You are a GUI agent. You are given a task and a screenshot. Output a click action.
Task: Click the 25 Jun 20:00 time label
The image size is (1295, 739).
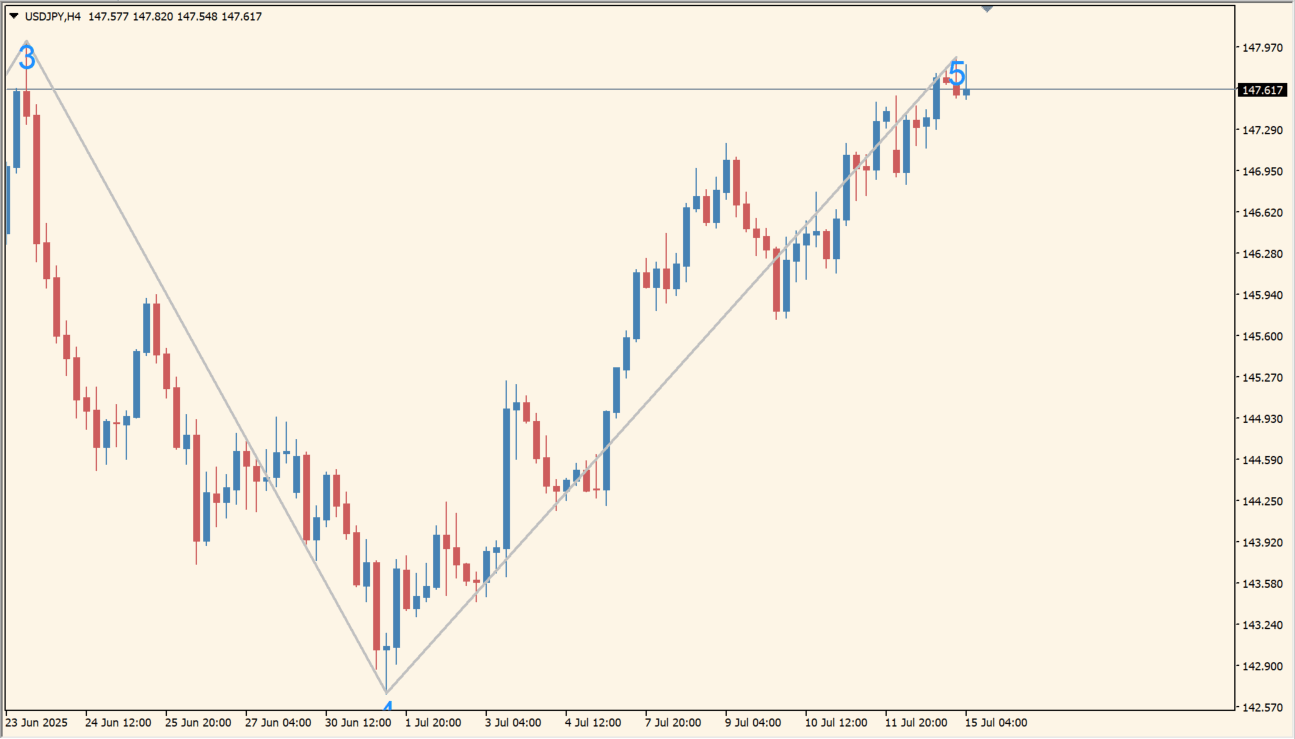[198, 723]
